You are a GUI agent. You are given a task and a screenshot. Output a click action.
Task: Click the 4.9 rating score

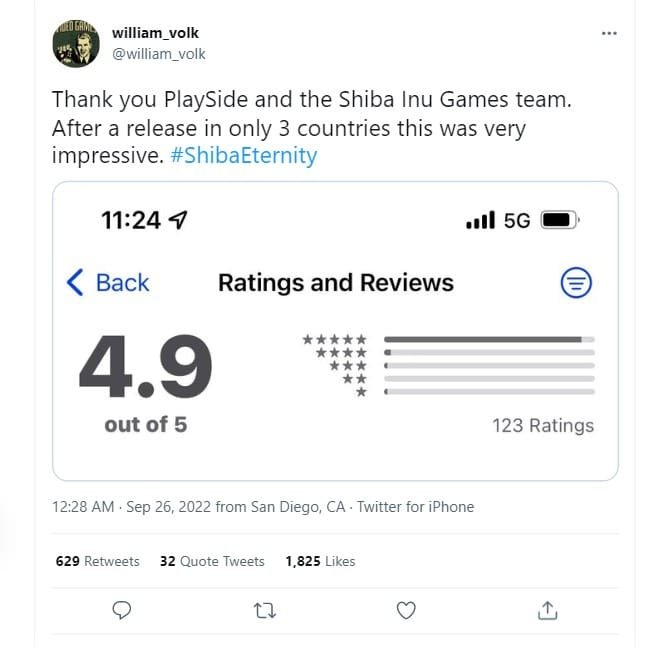point(145,367)
